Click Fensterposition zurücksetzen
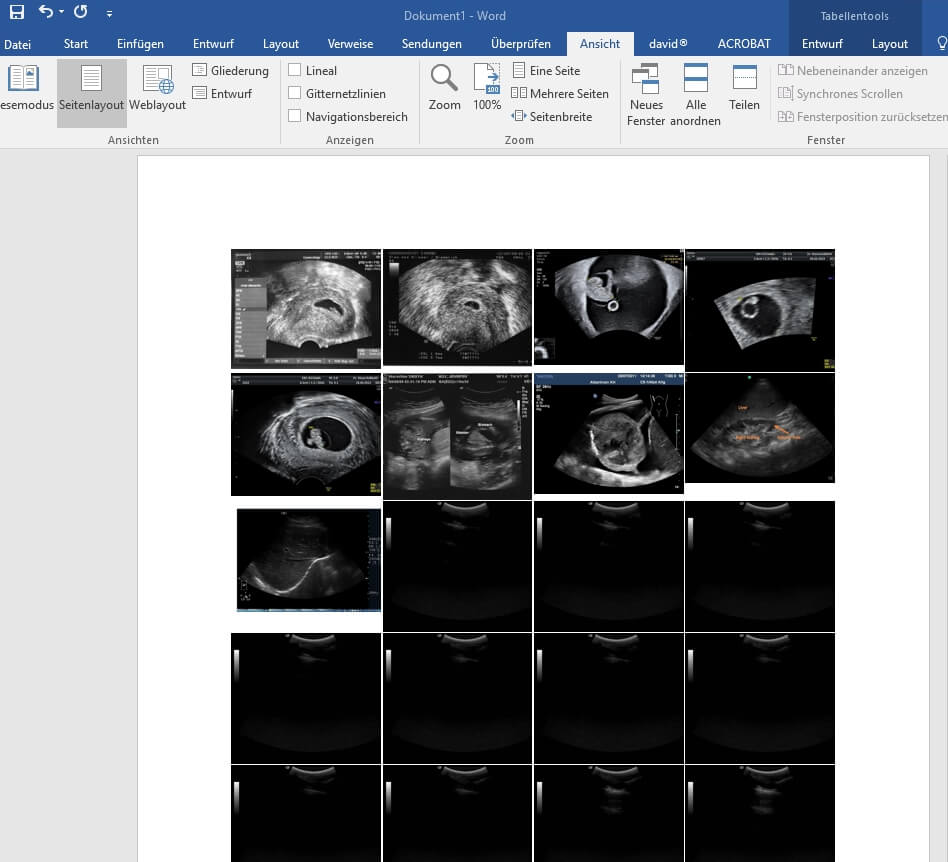 [x=863, y=117]
